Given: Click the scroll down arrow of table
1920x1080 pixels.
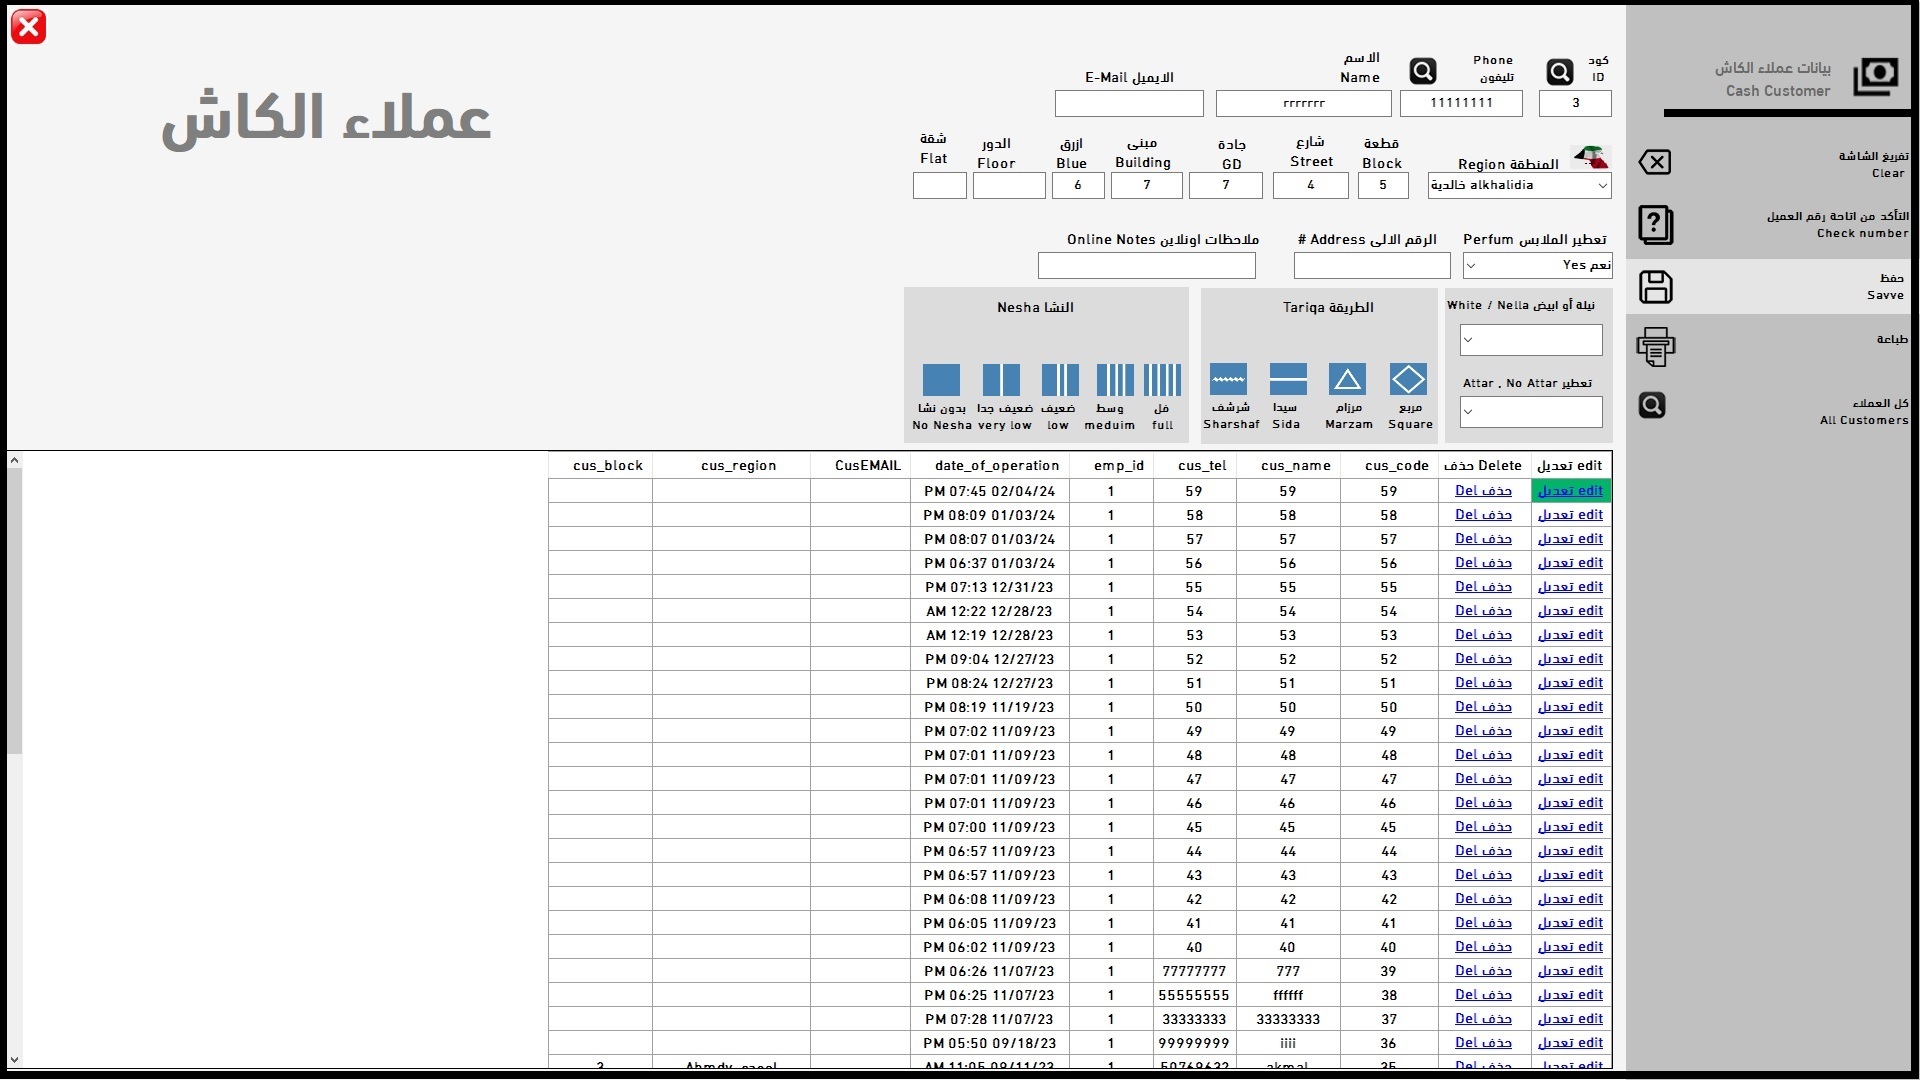Looking at the screenshot, I should tap(14, 1060).
